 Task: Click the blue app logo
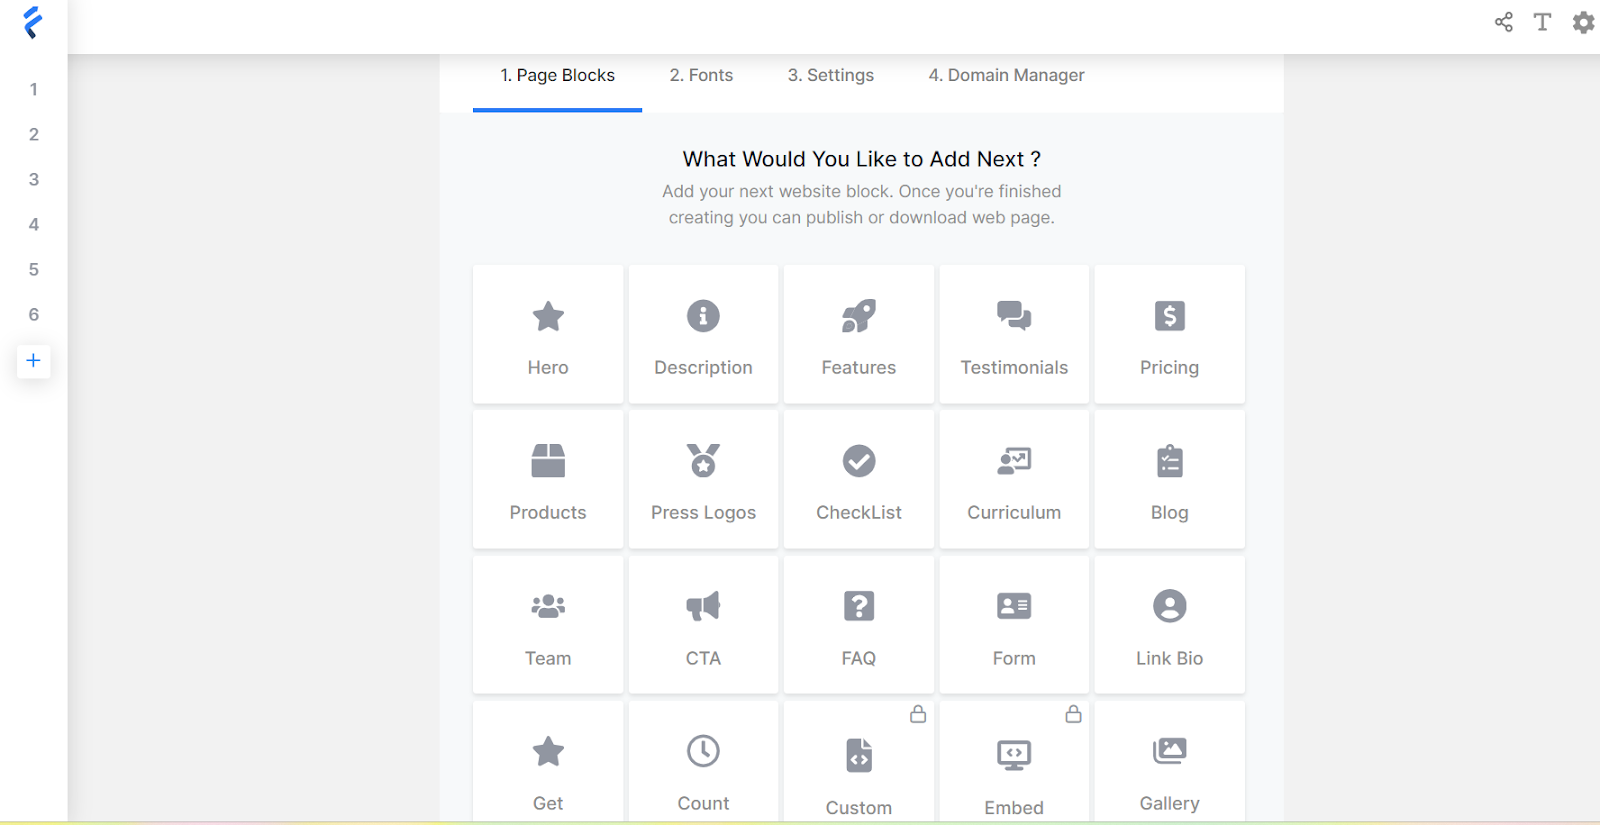pyautogui.click(x=33, y=22)
